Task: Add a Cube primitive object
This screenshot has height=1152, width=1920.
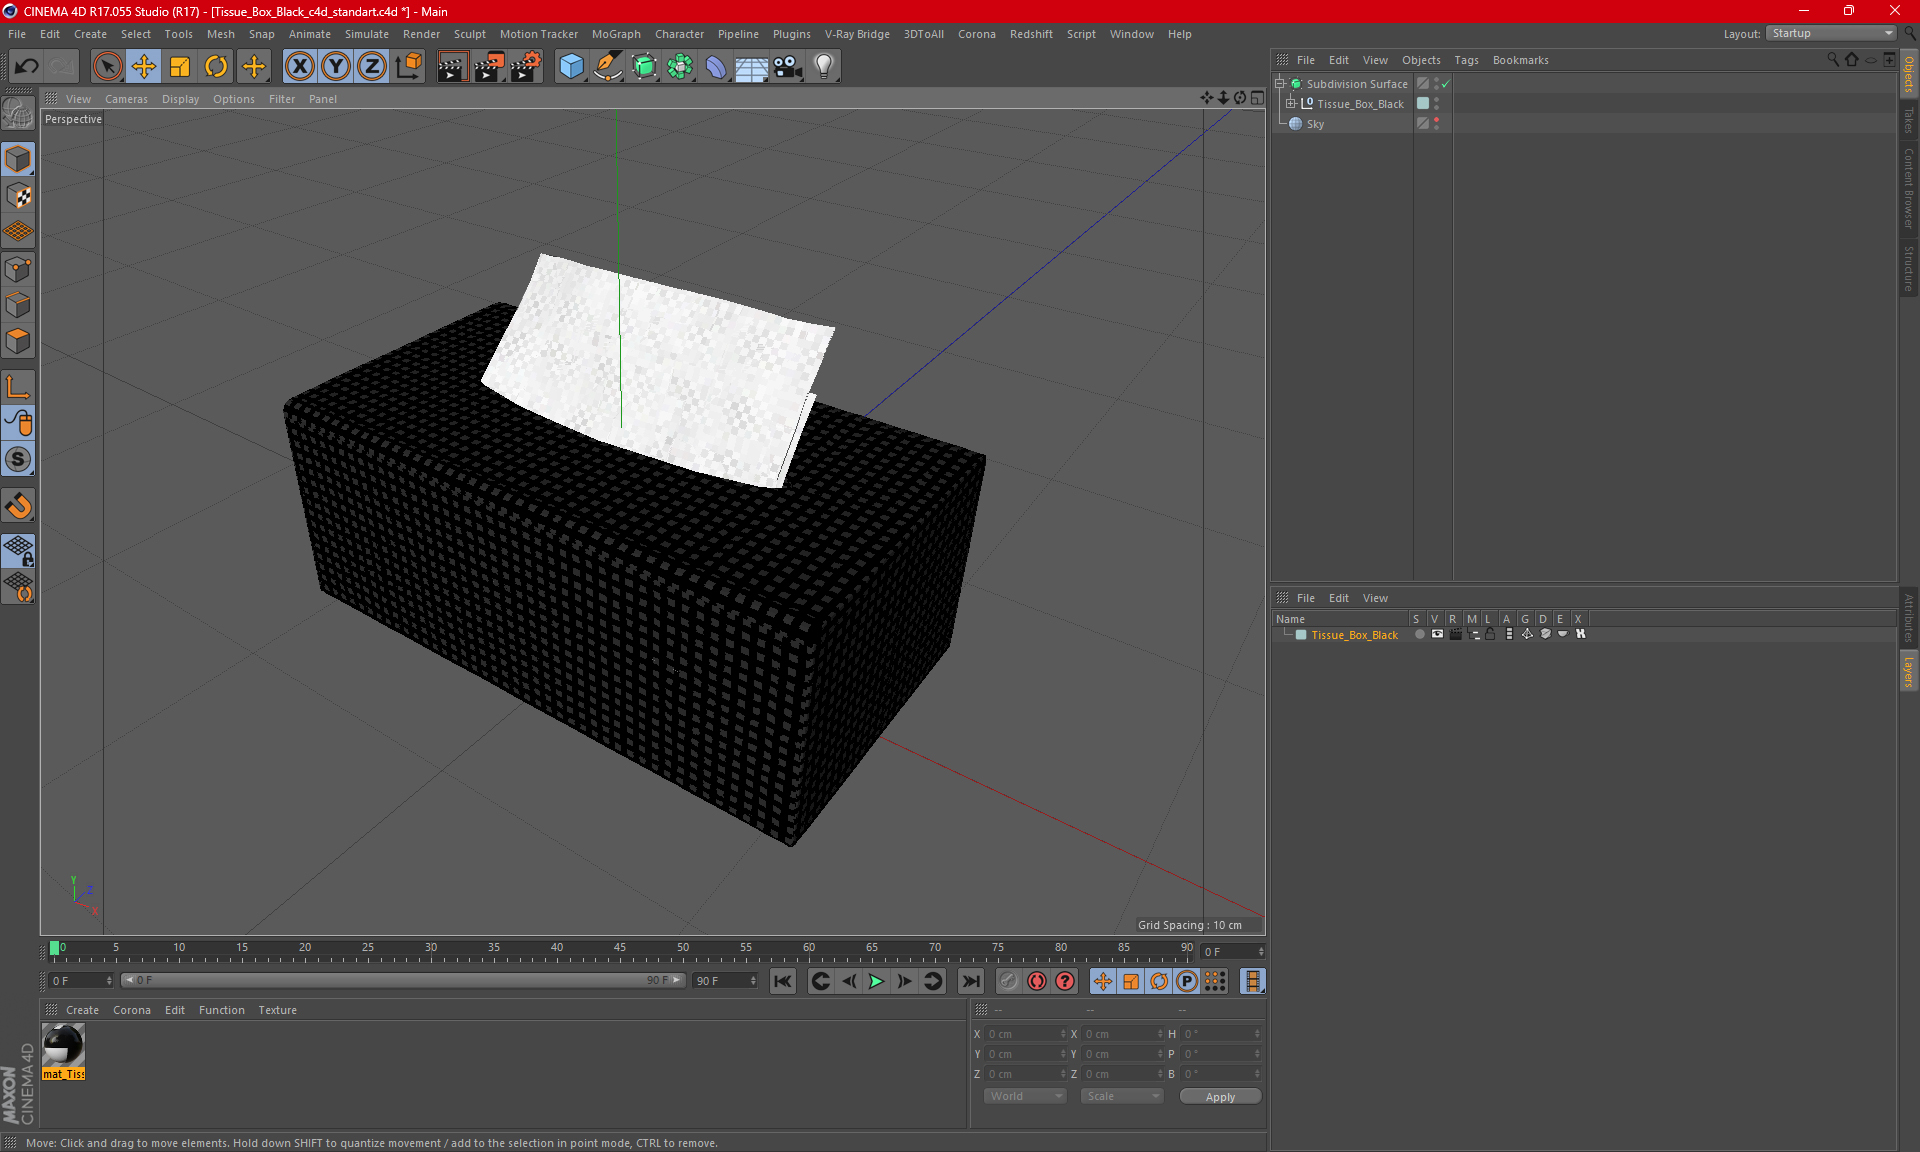Action: [x=571, y=67]
